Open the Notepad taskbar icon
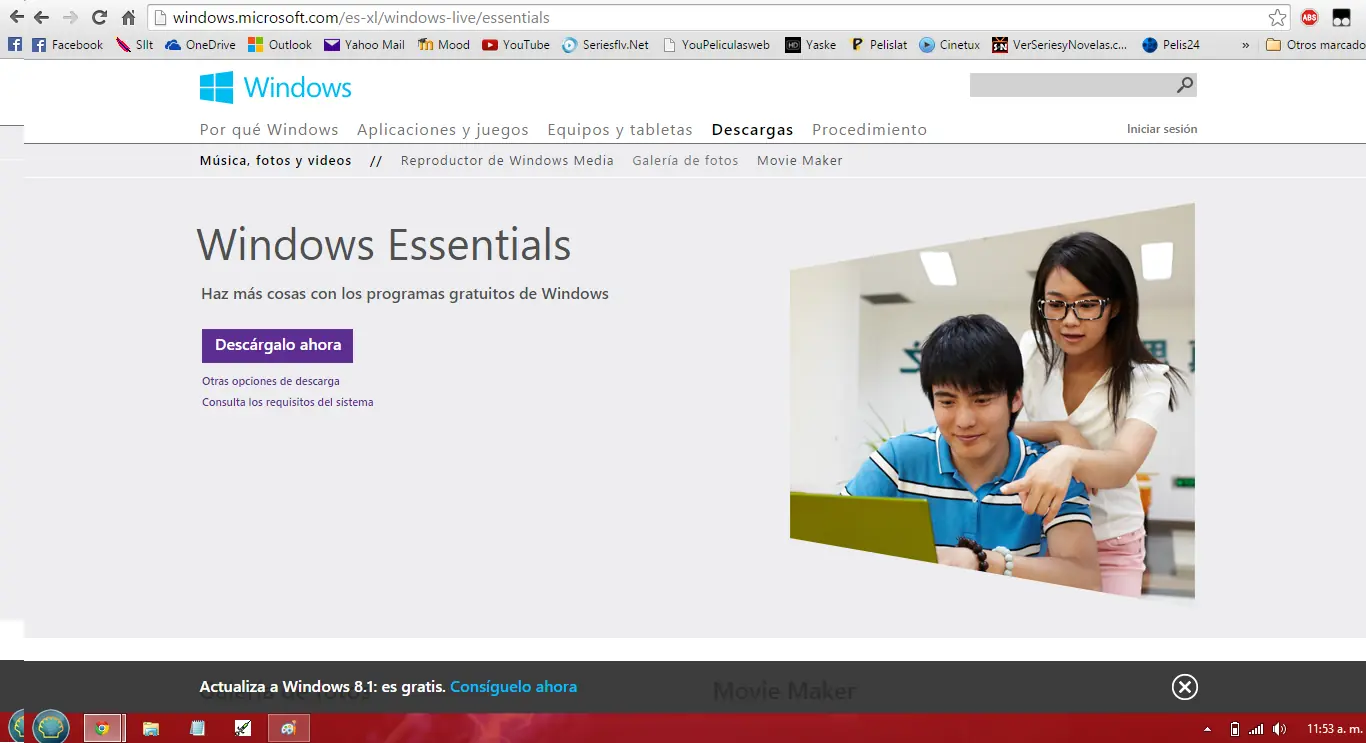The width and height of the screenshot is (1366, 743). (198, 728)
